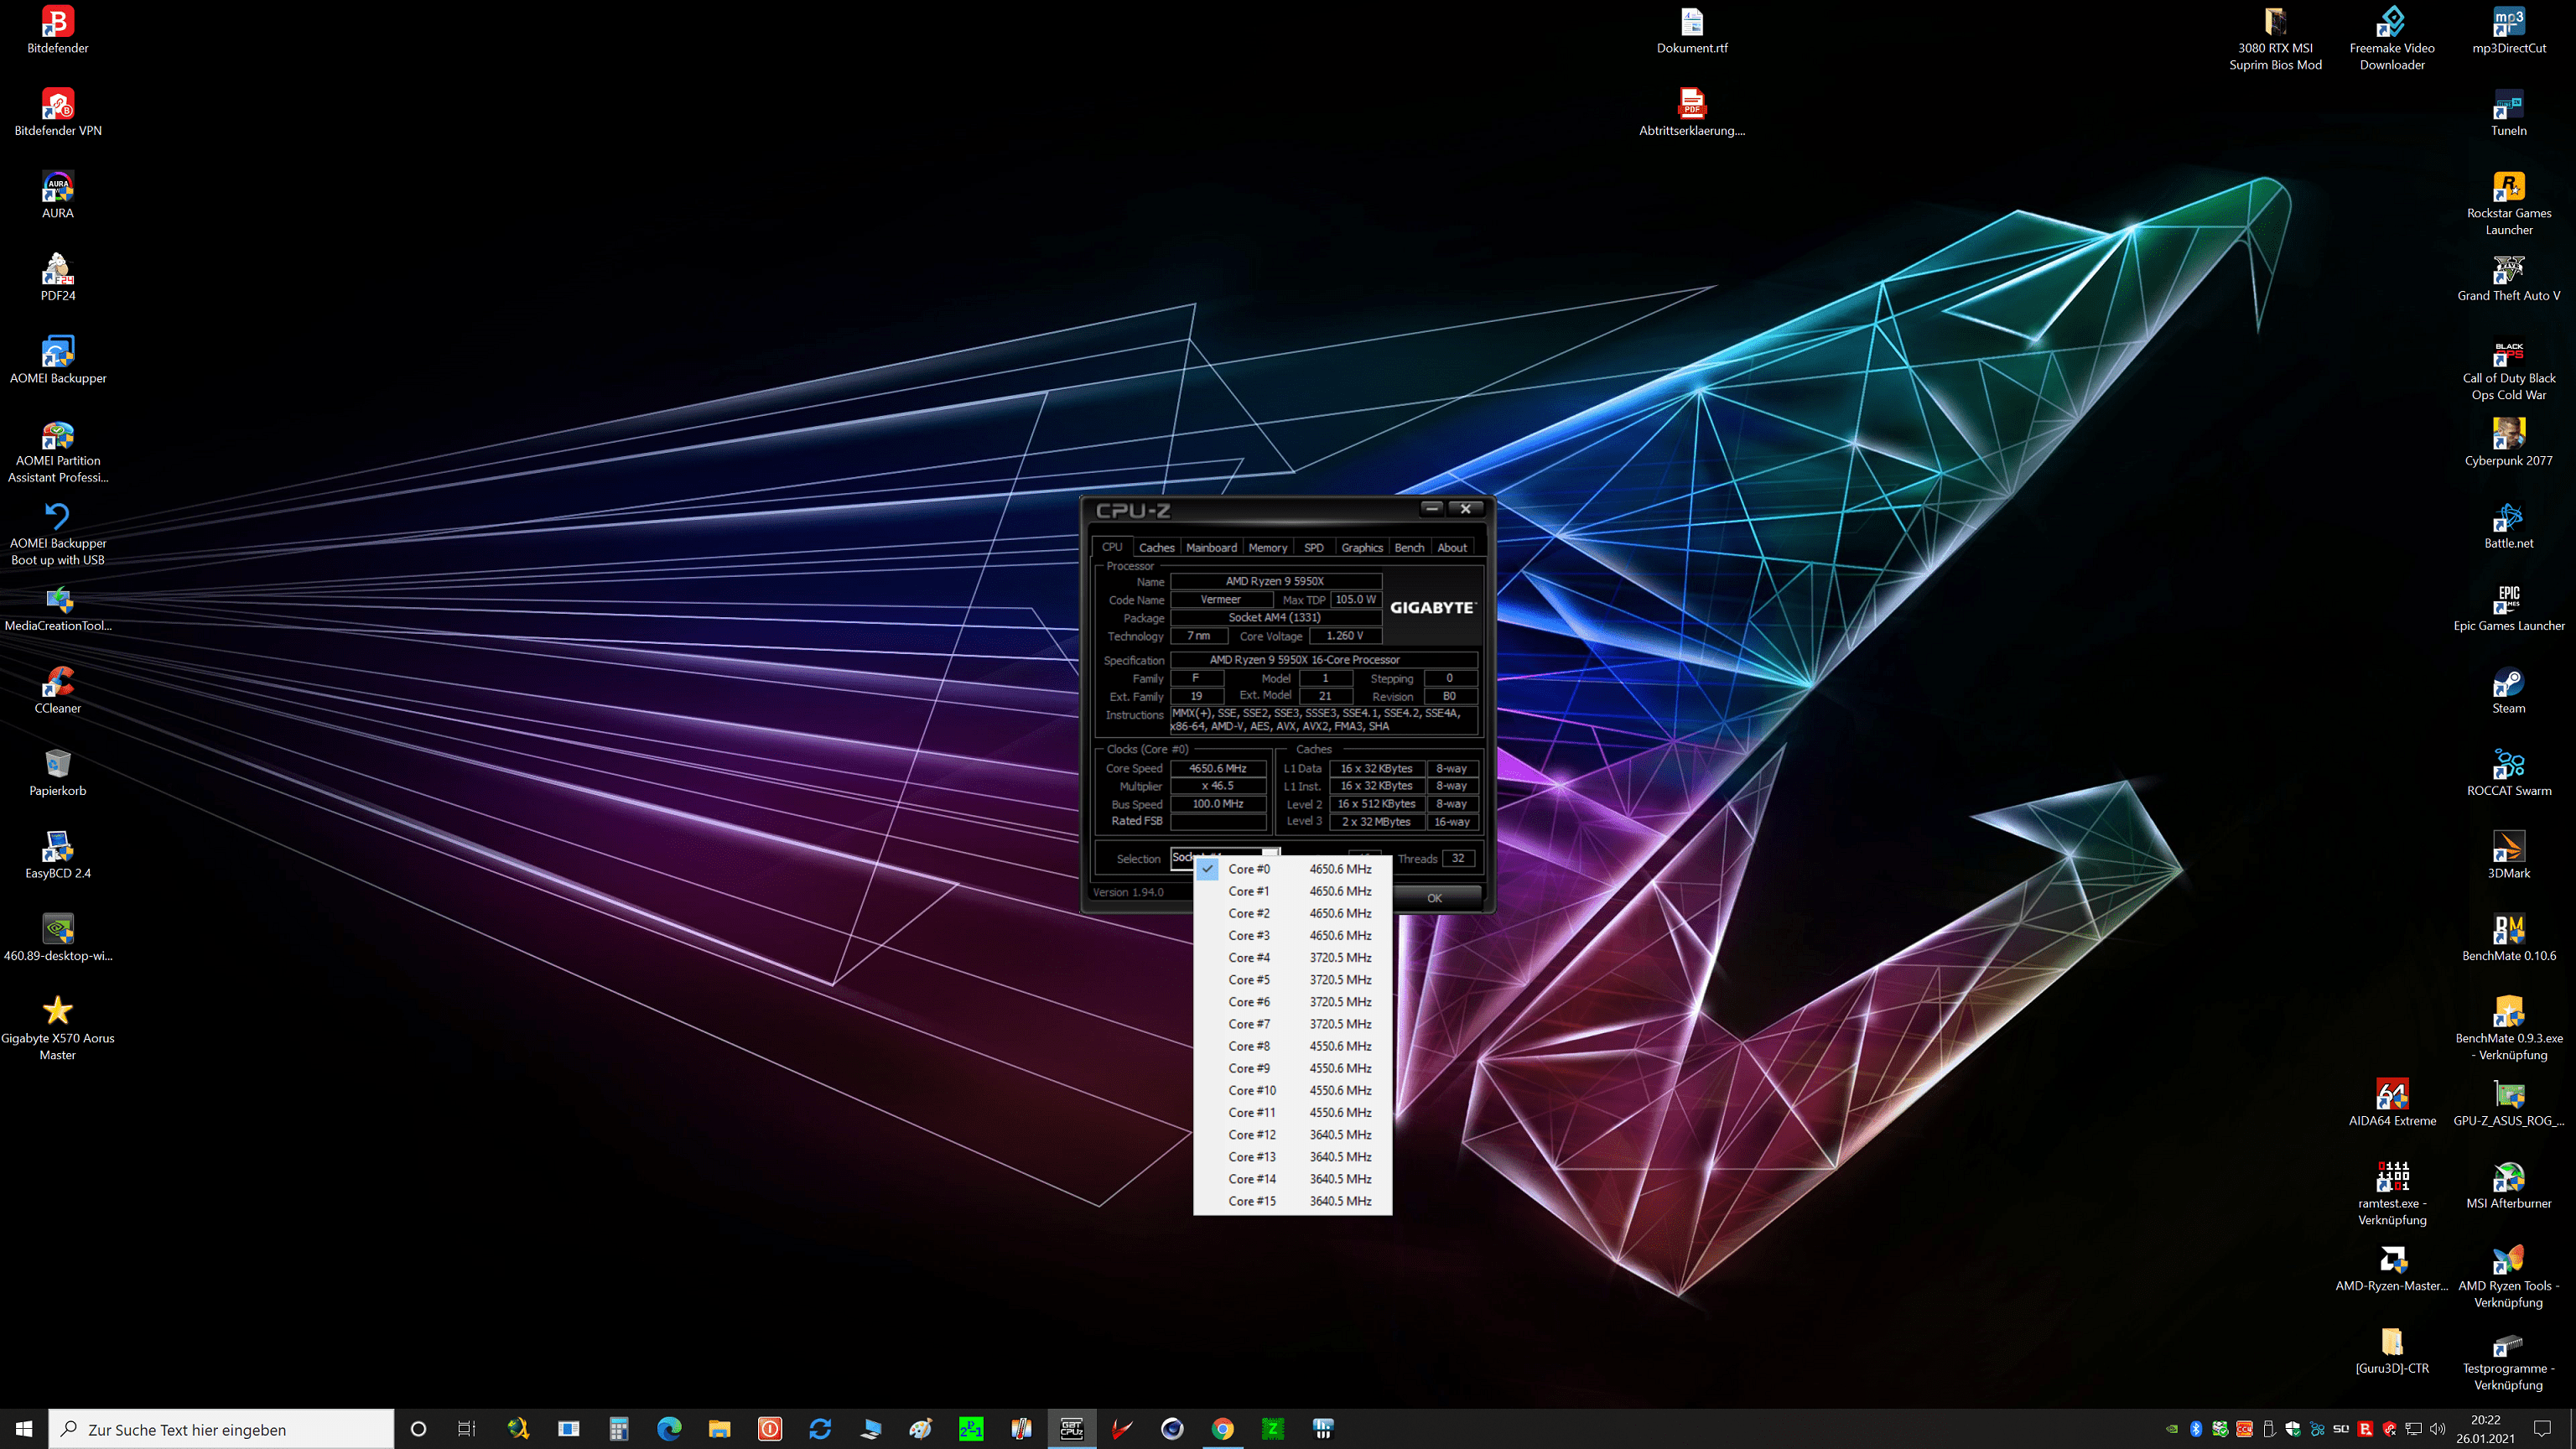Click the Core Voltage 1.260 V value
The image size is (2576, 1449).
point(1344,635)
